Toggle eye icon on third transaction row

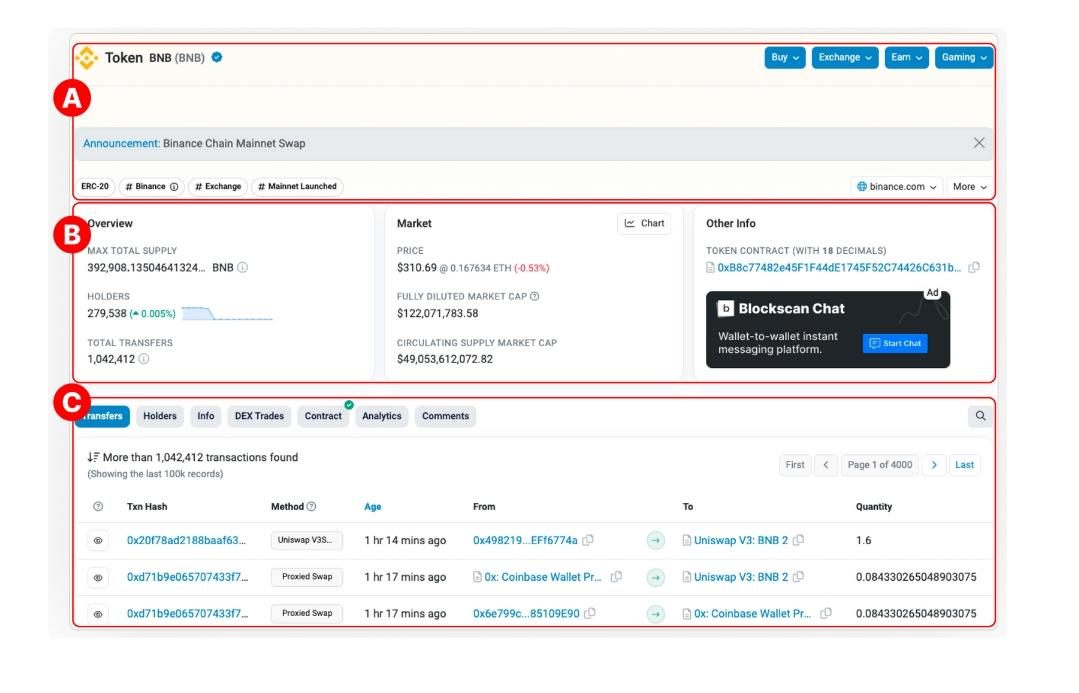(98, 614)
